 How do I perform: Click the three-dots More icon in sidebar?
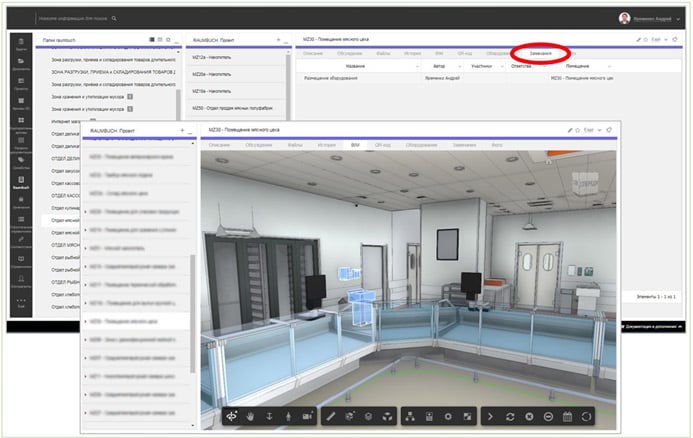tap(21, 302)
